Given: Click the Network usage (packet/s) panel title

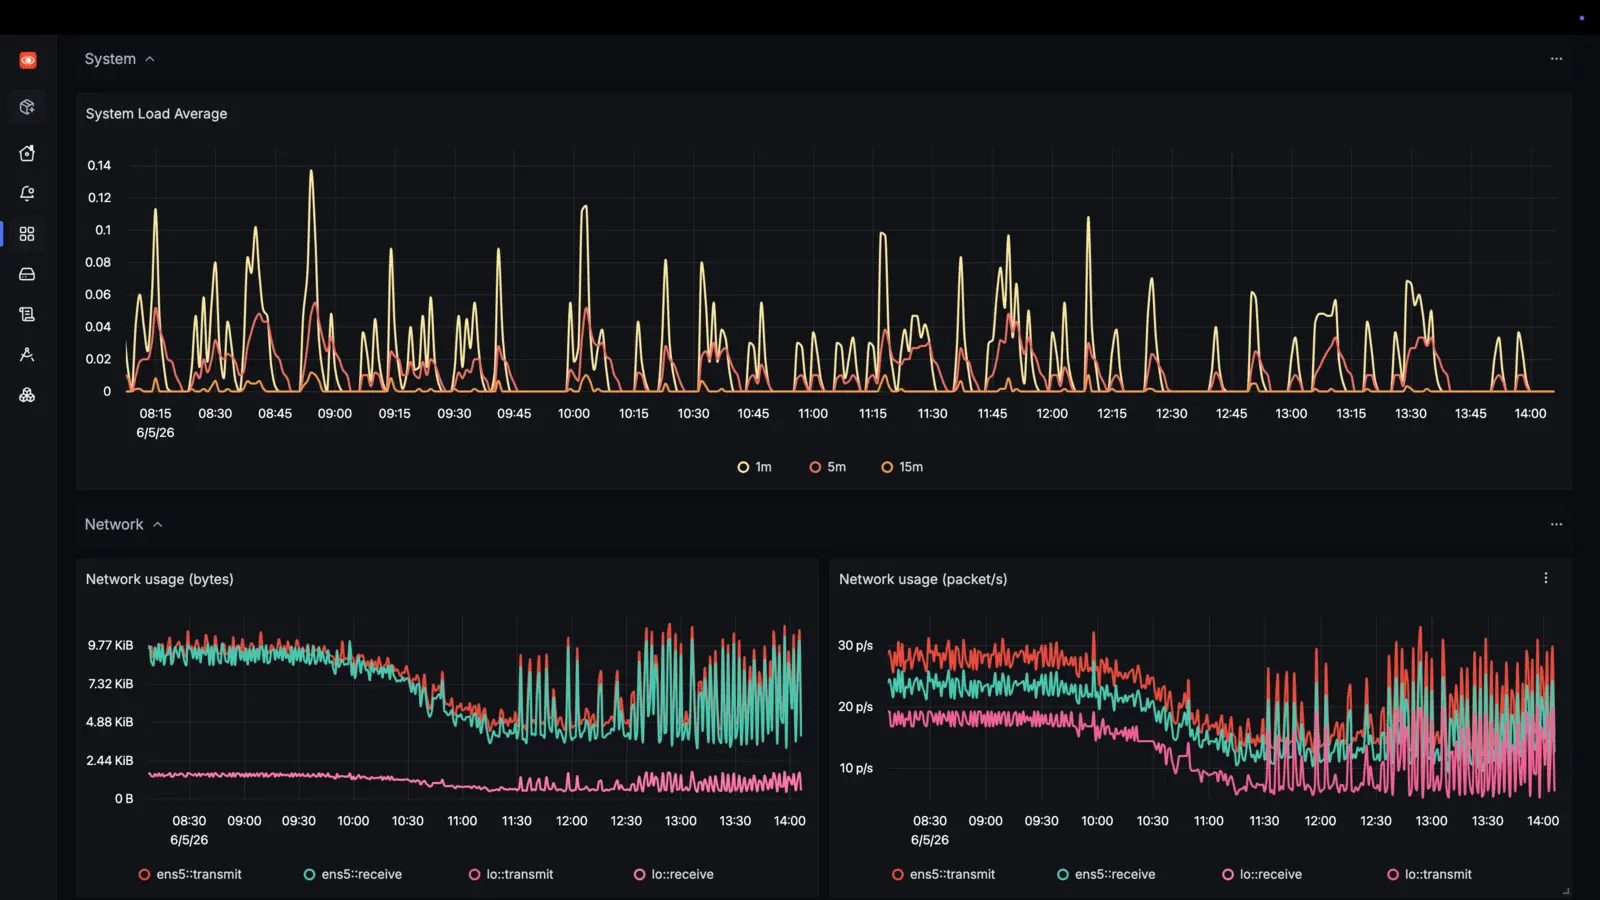Looking at the screenshot, I should (x=923, y=579).
